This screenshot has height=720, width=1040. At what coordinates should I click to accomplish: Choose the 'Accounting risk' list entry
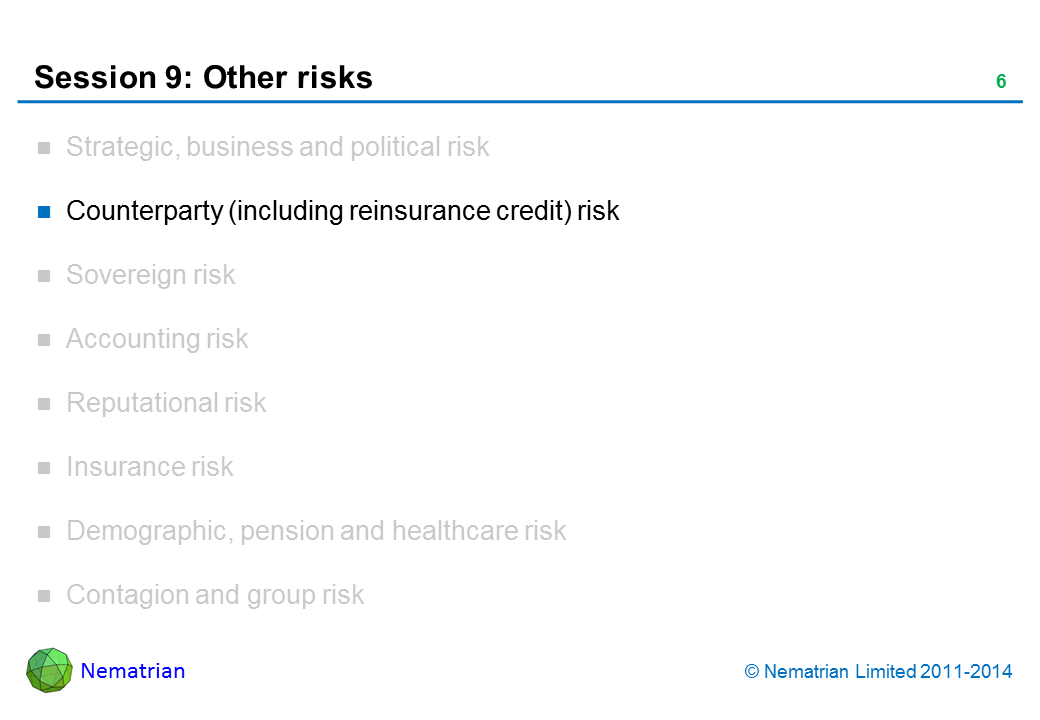coord(157,339)
